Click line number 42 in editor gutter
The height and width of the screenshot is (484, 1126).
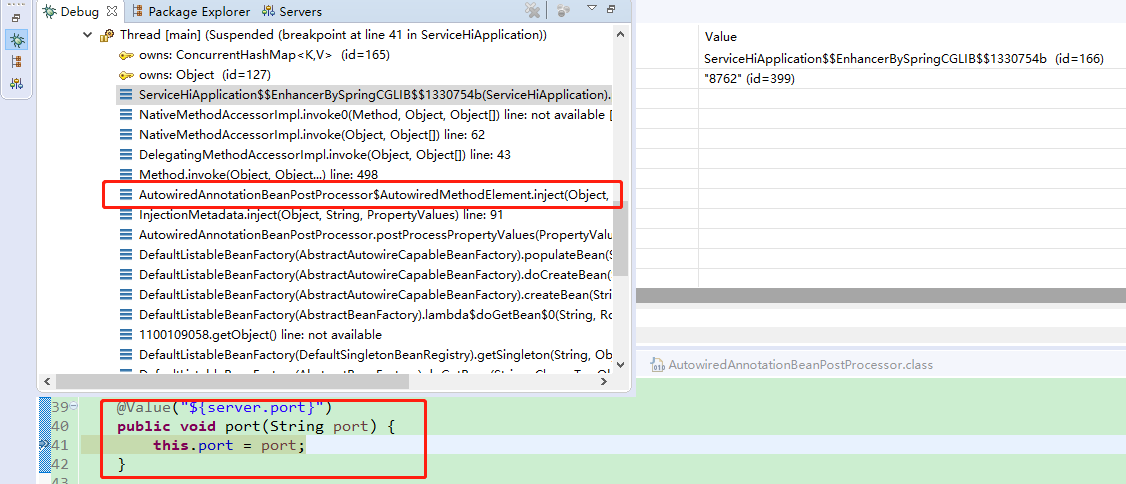pyautogui.click(x=60, y=464)
